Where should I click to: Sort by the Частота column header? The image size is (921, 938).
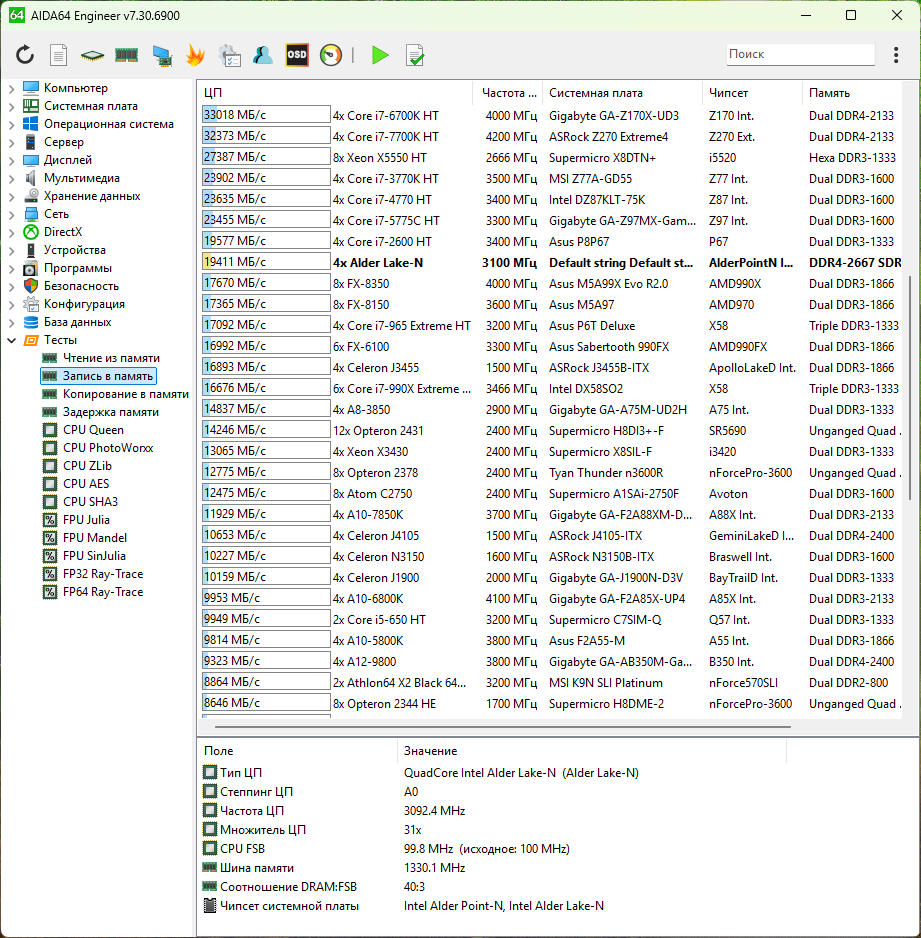508,93
